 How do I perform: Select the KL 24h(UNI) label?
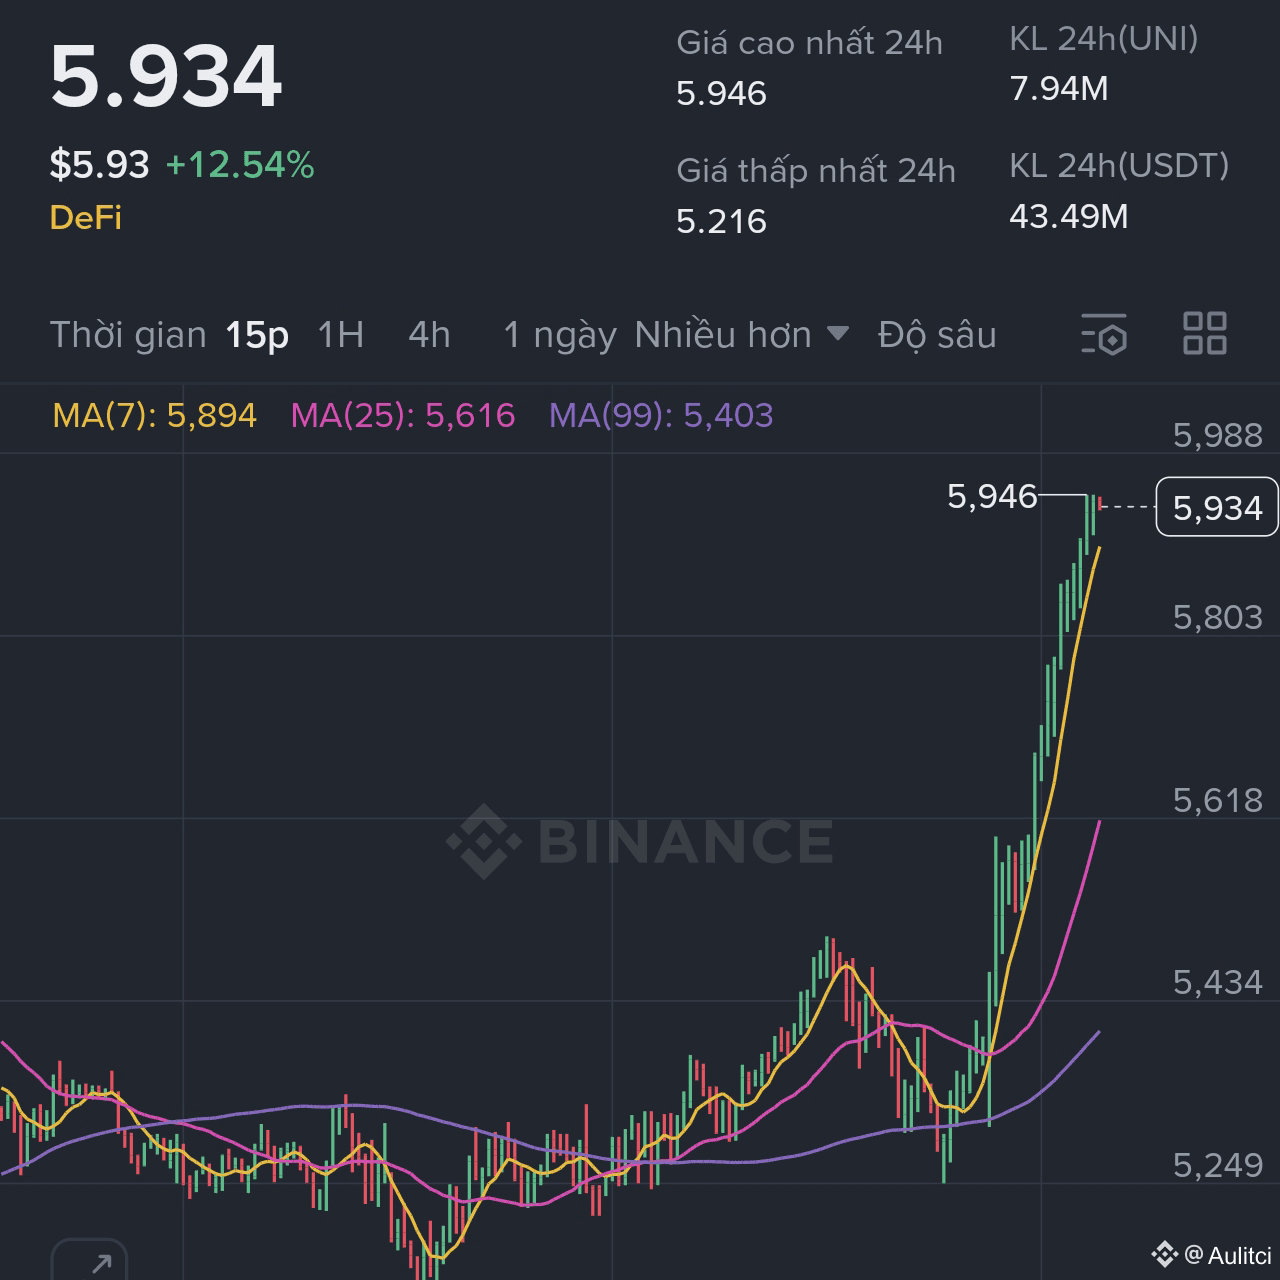click(x=1104, y=39)
